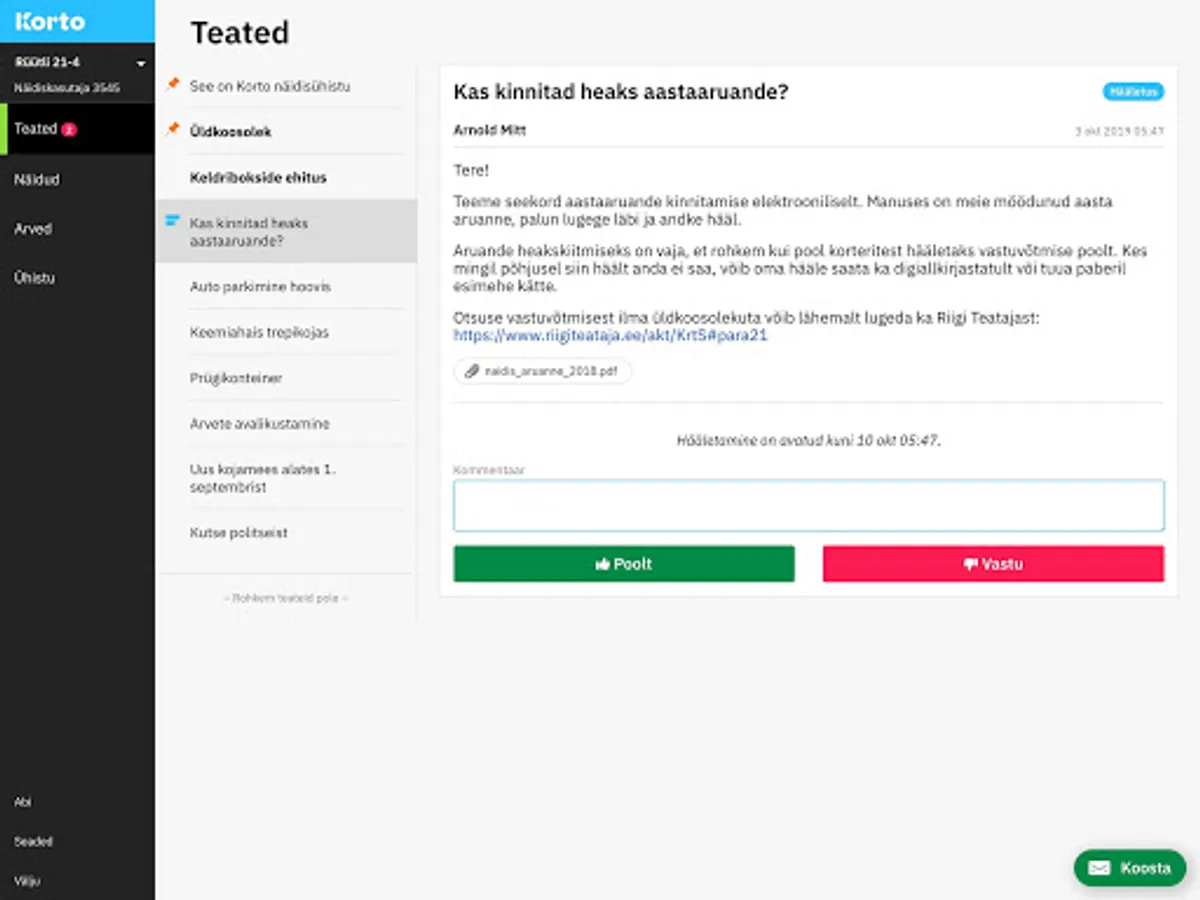The image size is (1200, 900).
Task: Vote Vastu with the red button
Action: point(993,564)
